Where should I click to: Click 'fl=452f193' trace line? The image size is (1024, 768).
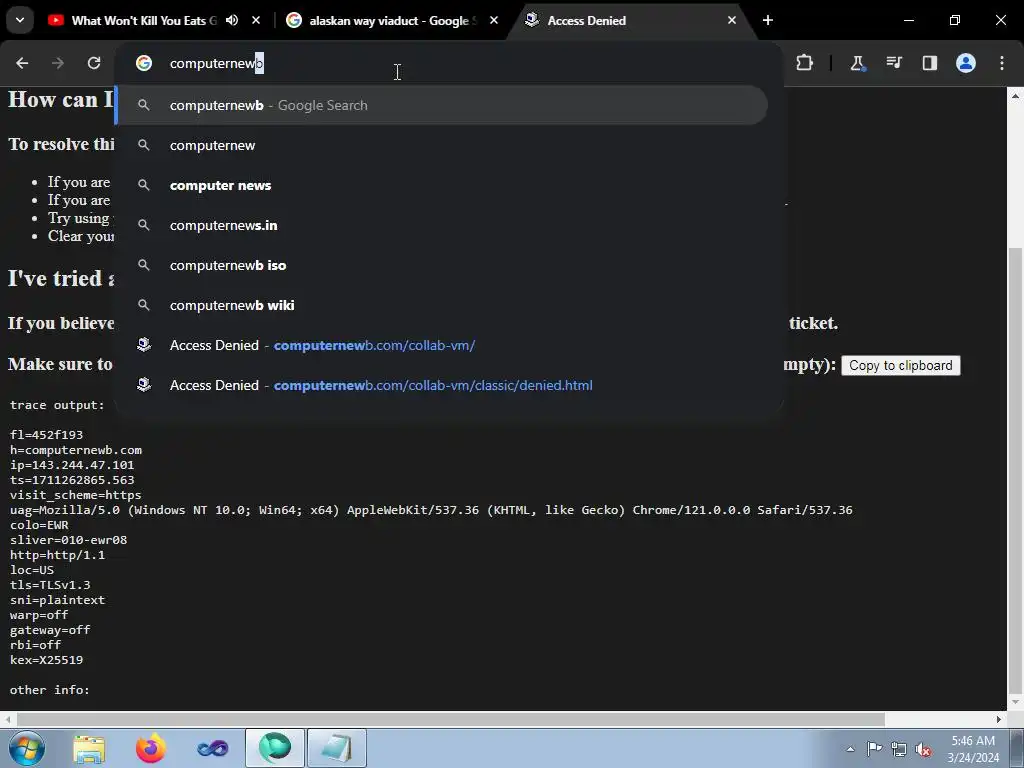(46, 435)
